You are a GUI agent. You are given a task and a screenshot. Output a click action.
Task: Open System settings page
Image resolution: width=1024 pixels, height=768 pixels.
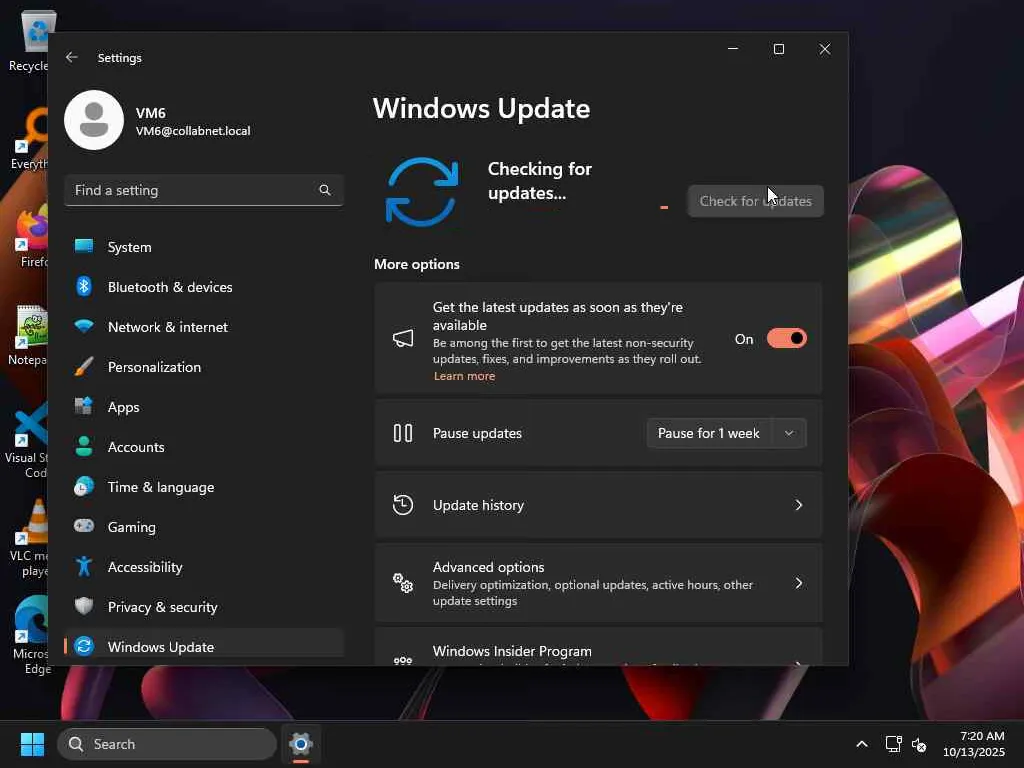point(204,247)
